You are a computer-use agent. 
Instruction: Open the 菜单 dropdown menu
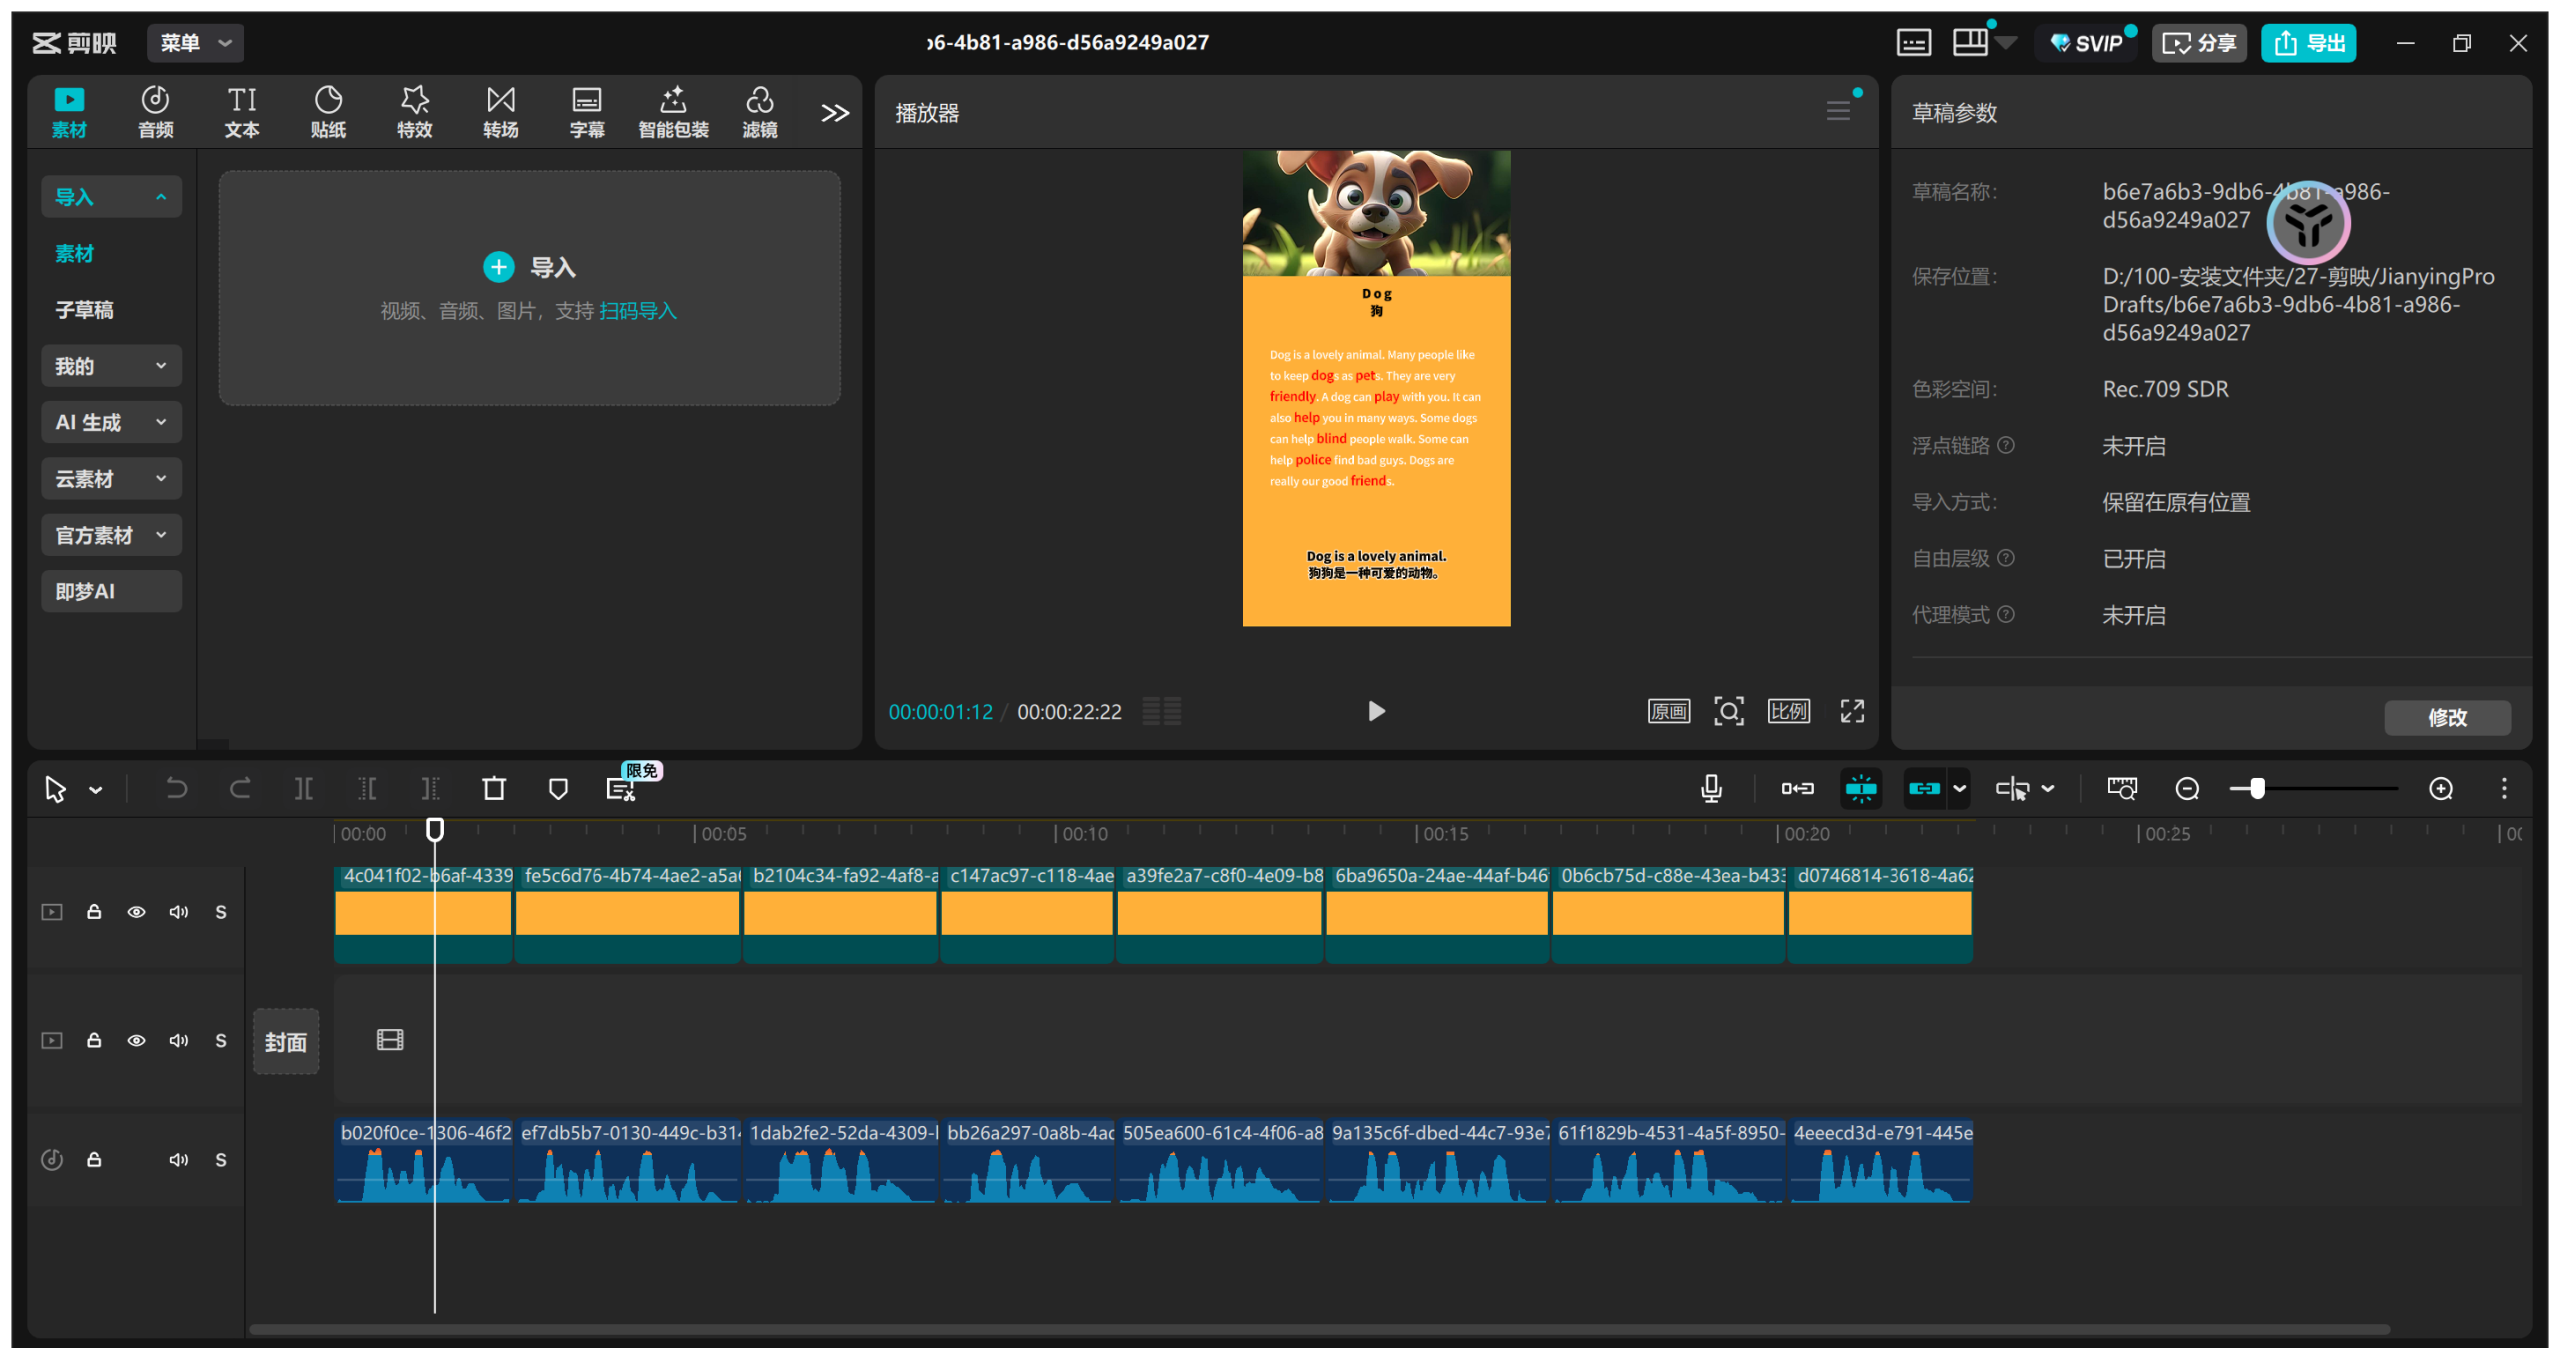(195, 42)
